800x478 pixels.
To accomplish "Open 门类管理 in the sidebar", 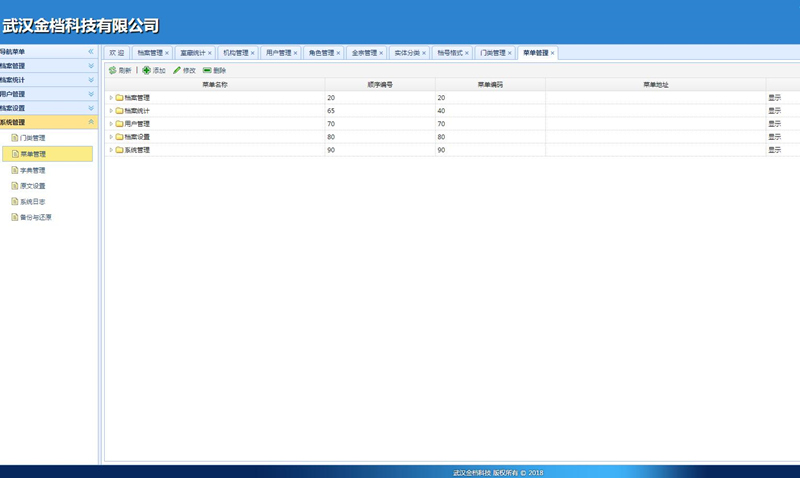I will 32,138.
